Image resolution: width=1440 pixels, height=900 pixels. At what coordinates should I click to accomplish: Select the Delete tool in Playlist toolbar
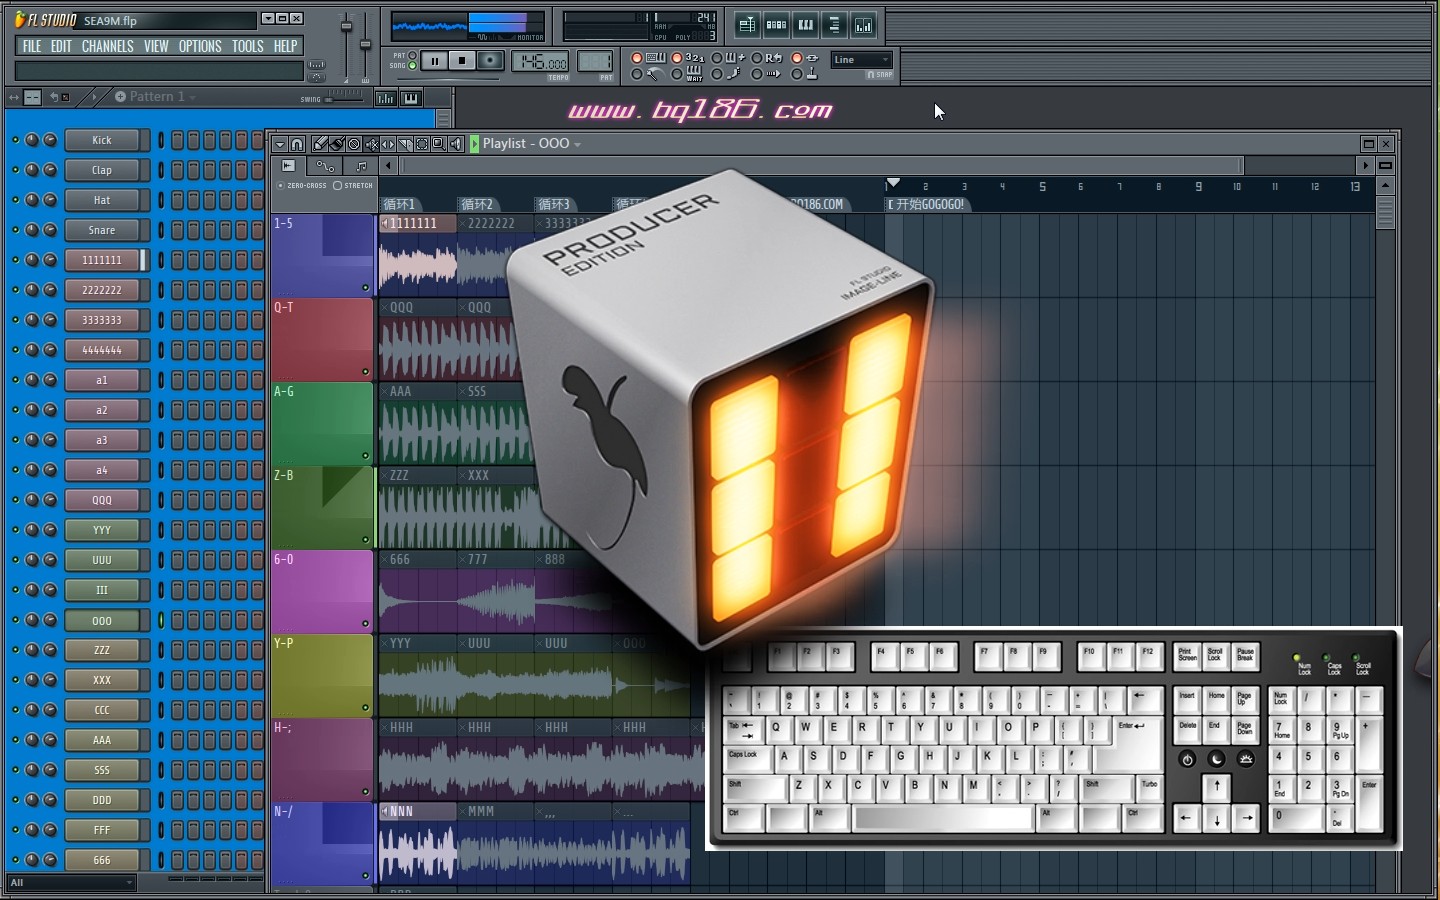(x=354, y=144)
